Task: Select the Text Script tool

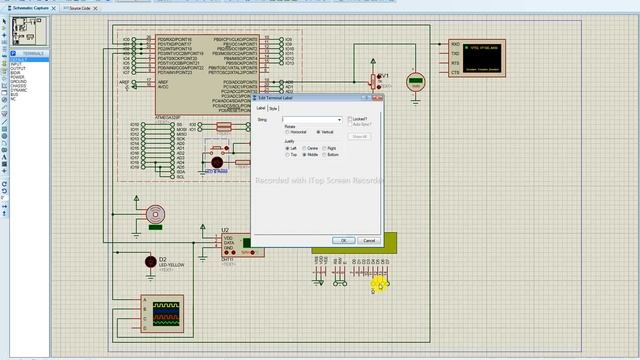Action: (x=4, y=48)
